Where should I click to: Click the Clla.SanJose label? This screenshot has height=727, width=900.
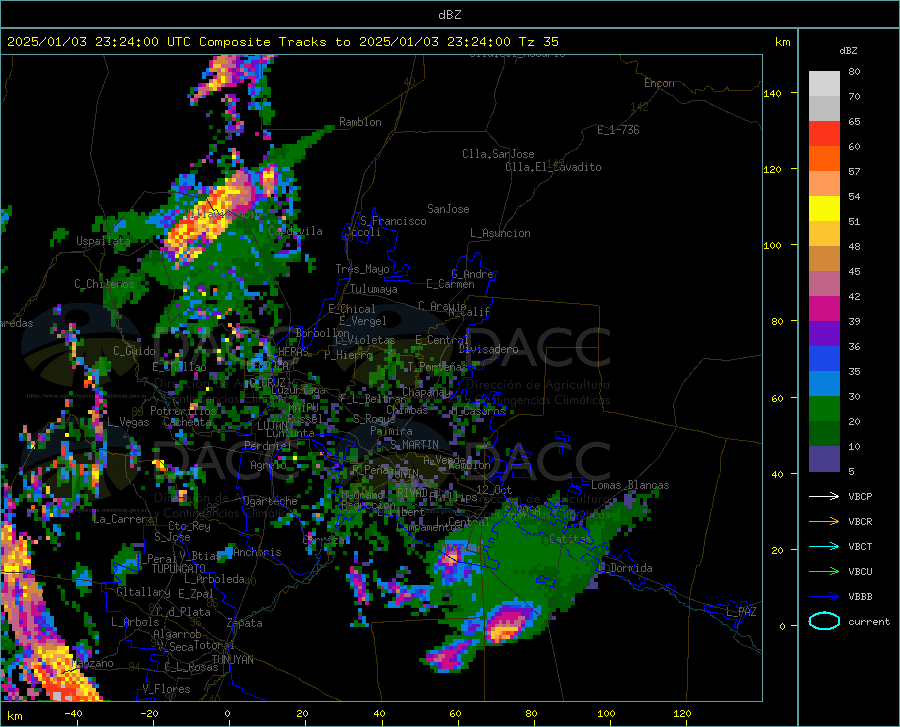(498, 154)
